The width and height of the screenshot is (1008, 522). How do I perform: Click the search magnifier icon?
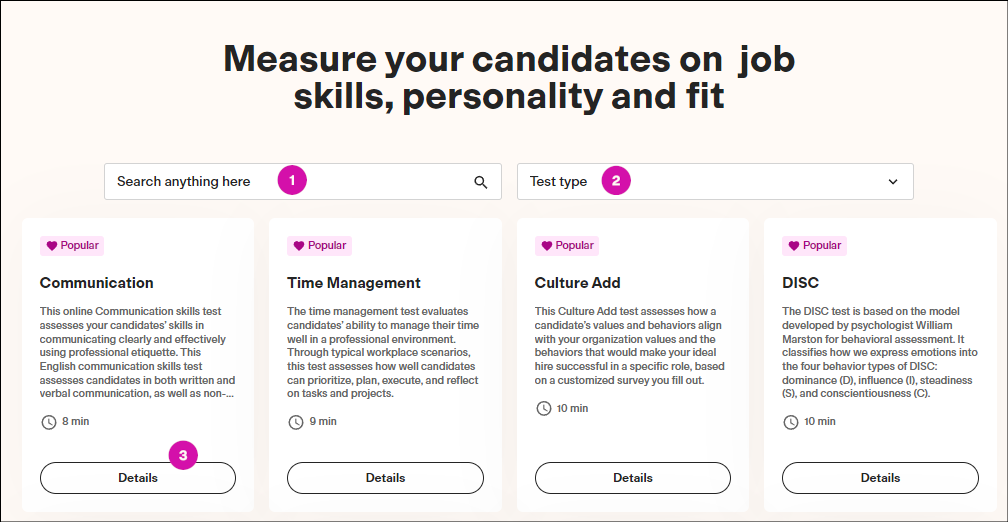coord(481,182)
